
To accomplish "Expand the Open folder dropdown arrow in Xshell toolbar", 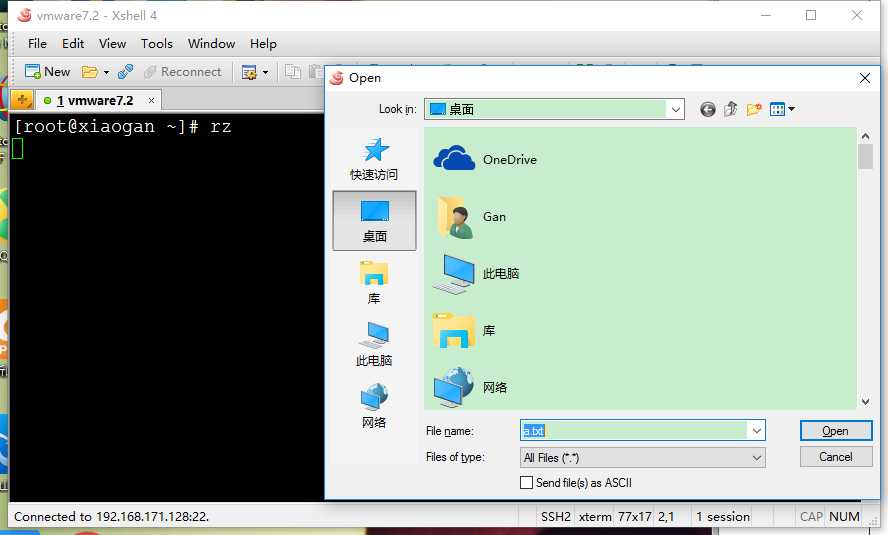I will click(106, 72).
